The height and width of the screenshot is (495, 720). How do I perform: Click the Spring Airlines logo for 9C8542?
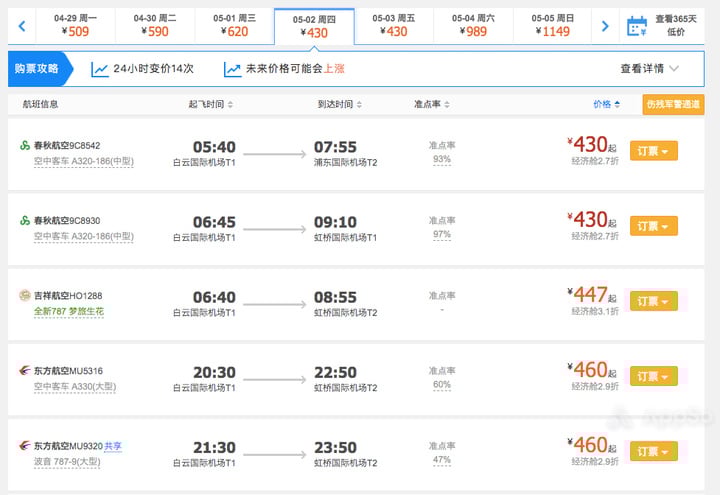[25, 146]
